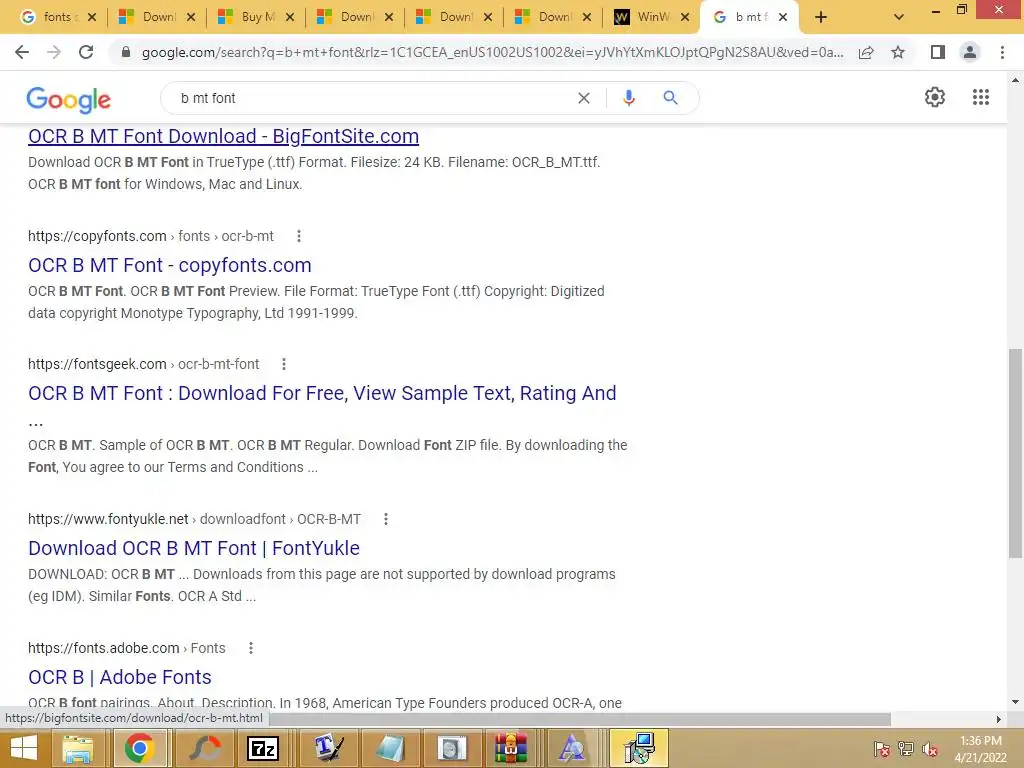The height and width of the screenshot is (768, 1024).
Task: Open 'Download OCR B MT Font | FontYukle' result
Action: tap(194, 548)
